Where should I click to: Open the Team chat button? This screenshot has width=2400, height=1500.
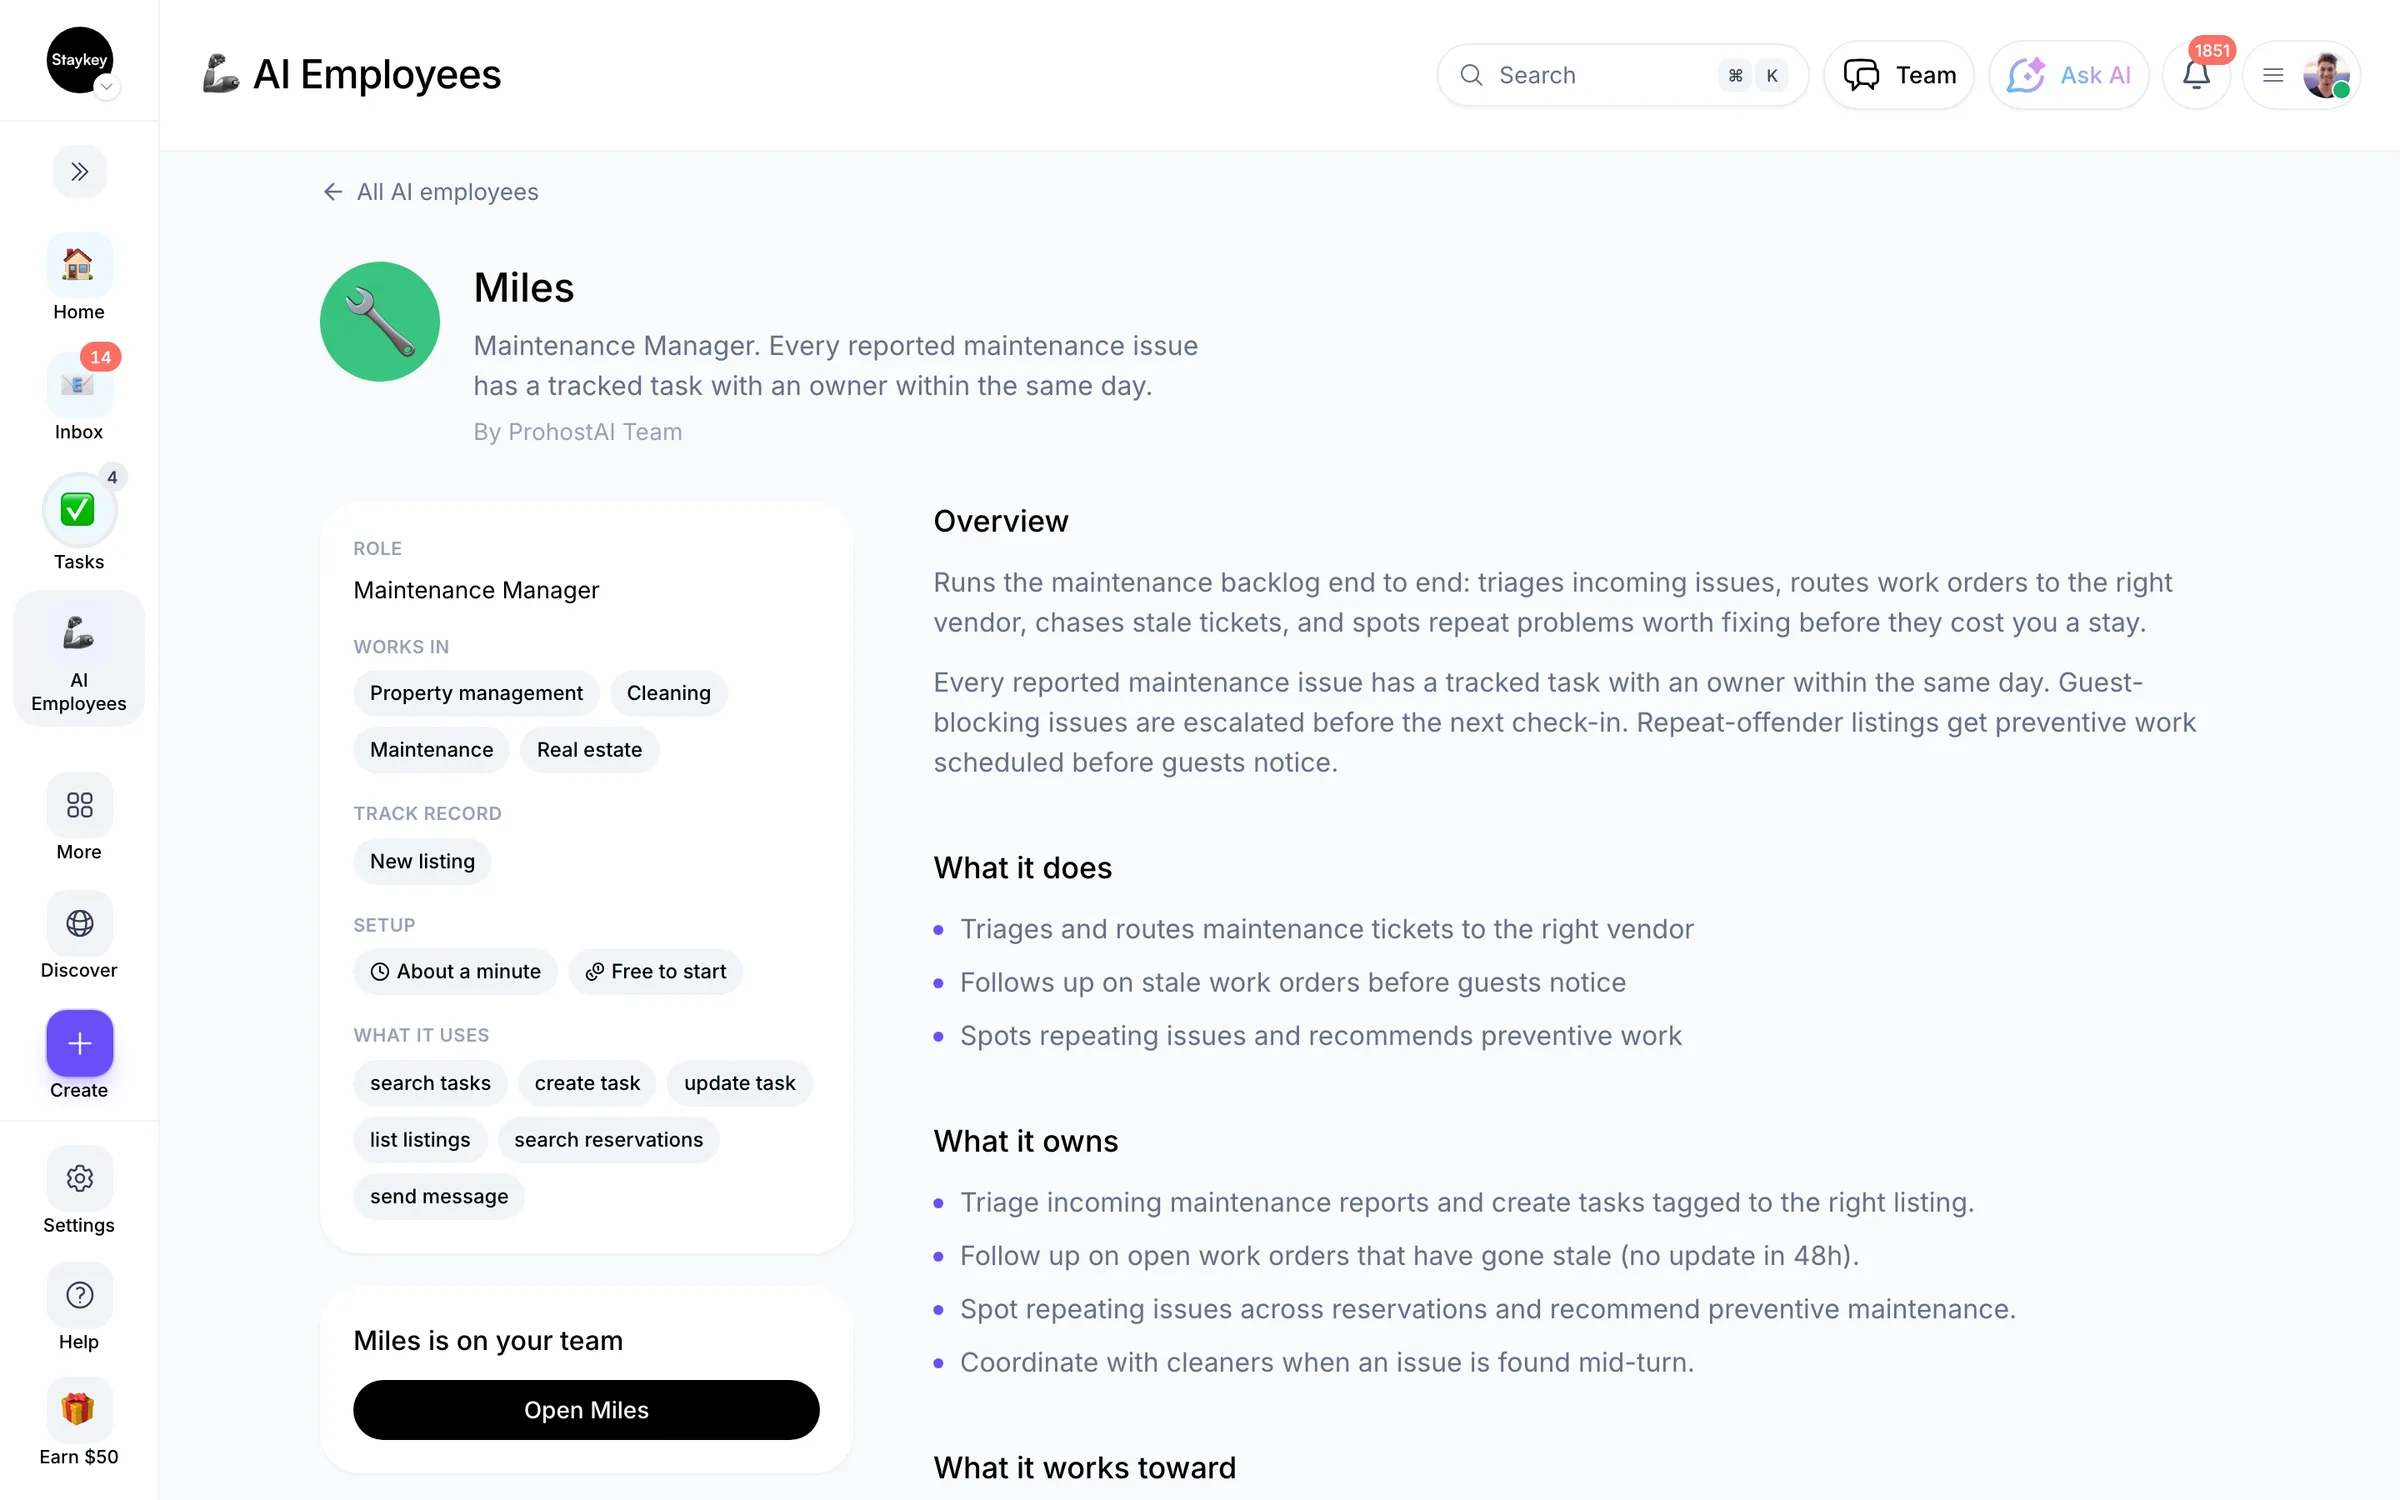pyautogui.click(x=1898, y=75)
